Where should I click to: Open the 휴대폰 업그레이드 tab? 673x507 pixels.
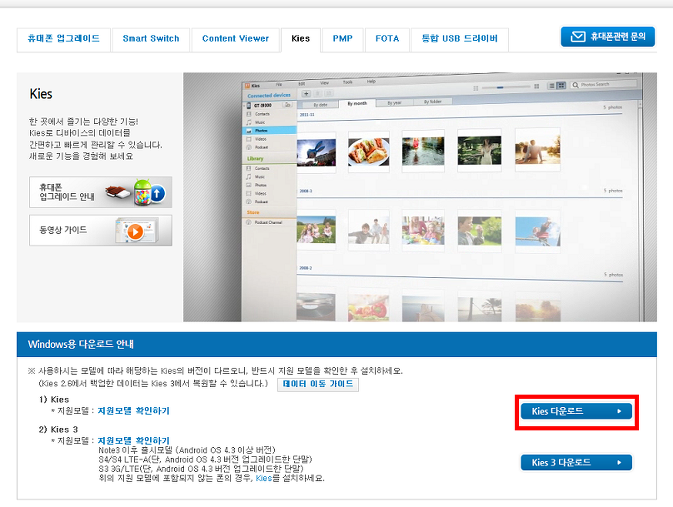coord(64,39)
